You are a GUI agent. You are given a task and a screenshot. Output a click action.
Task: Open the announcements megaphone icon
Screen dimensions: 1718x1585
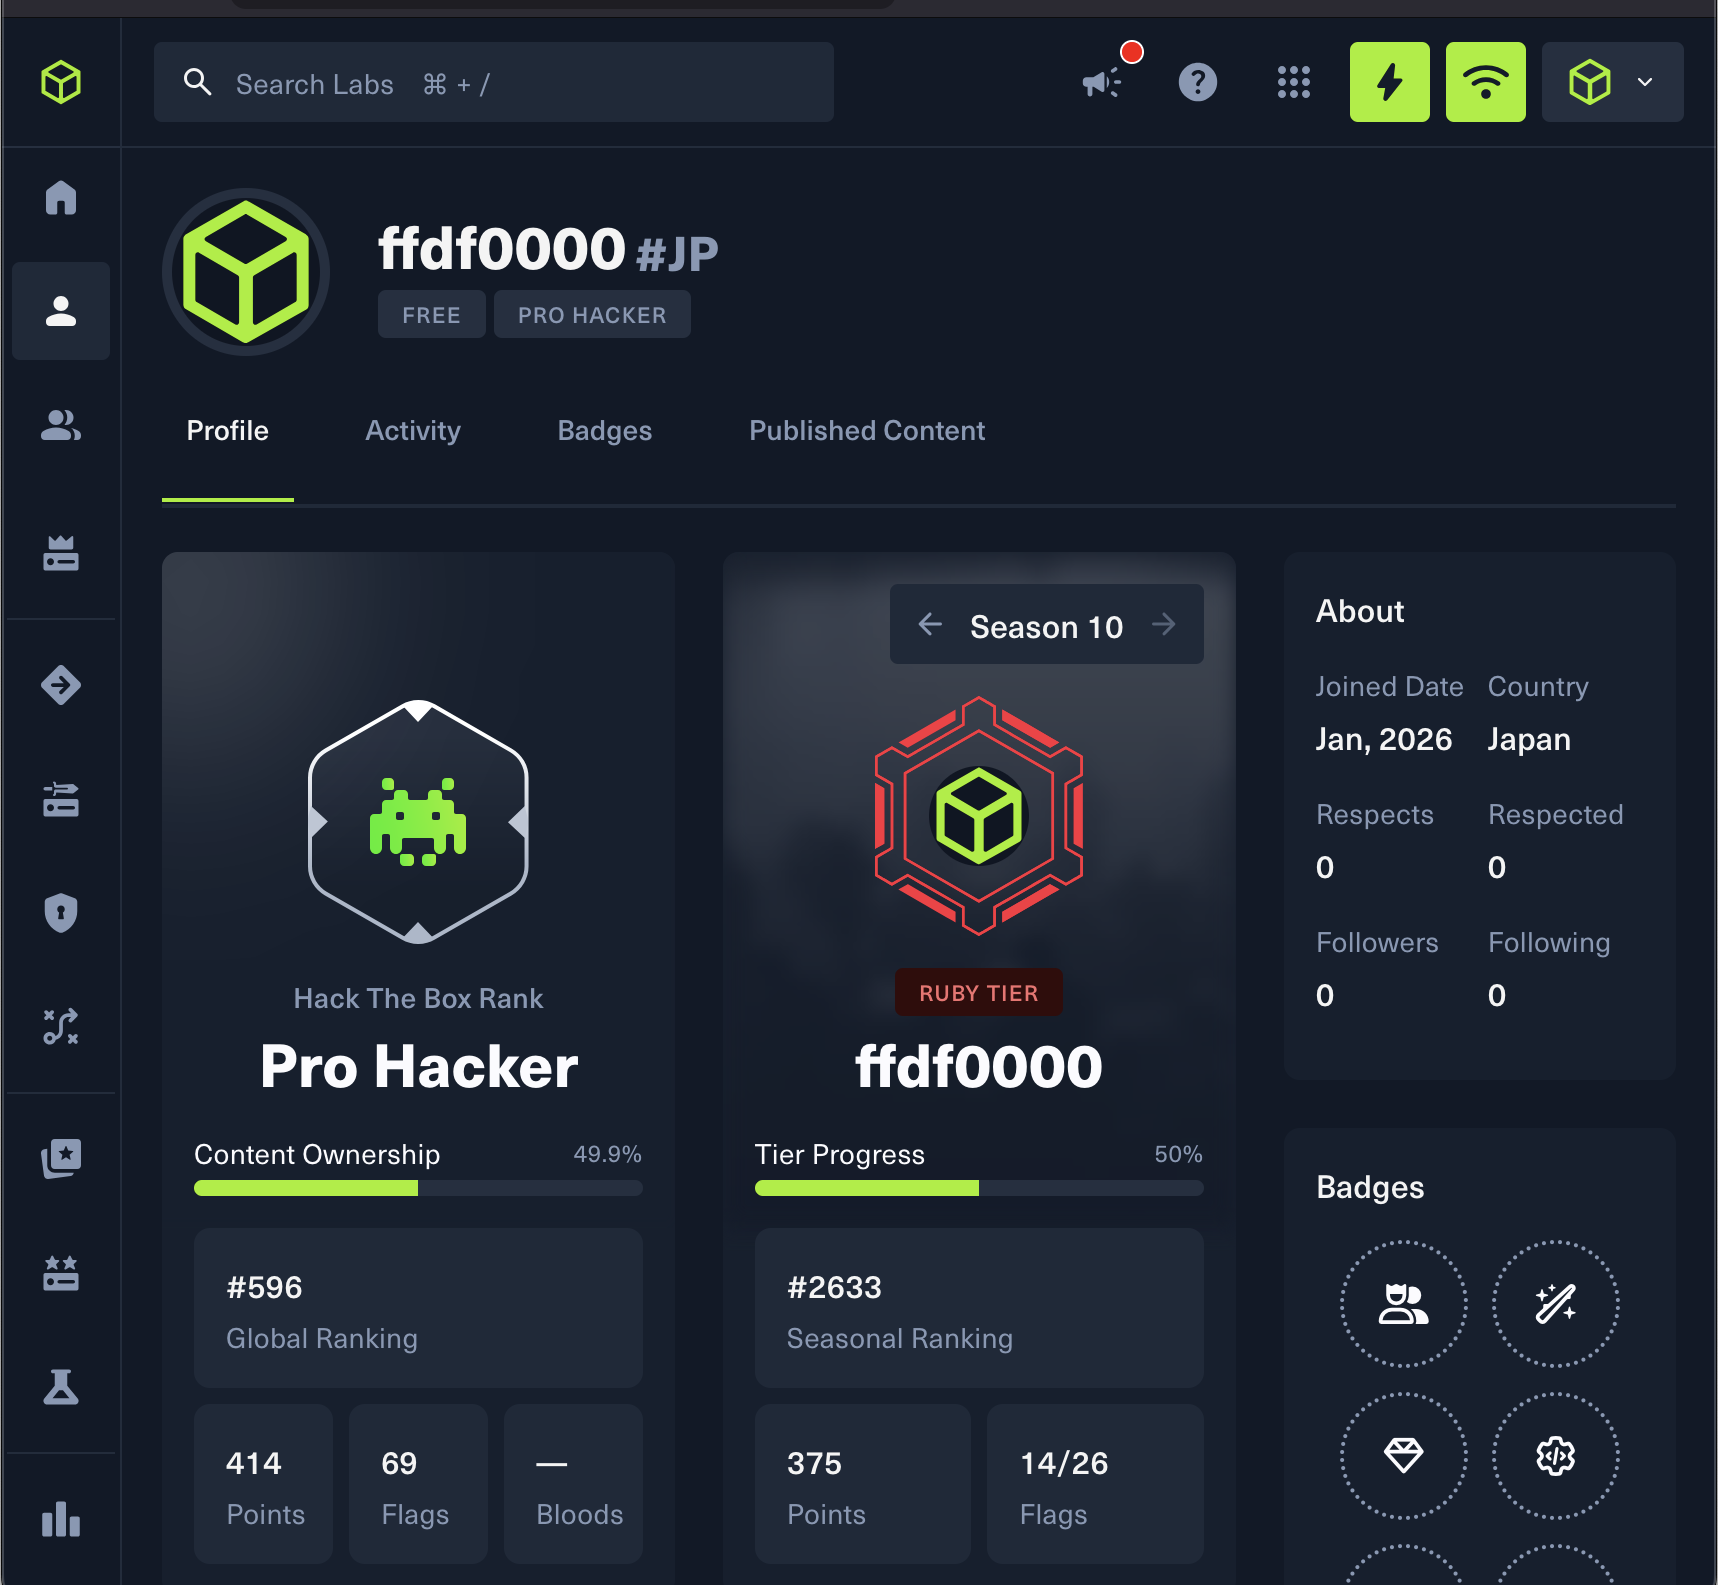click(x=1102, y=82)
